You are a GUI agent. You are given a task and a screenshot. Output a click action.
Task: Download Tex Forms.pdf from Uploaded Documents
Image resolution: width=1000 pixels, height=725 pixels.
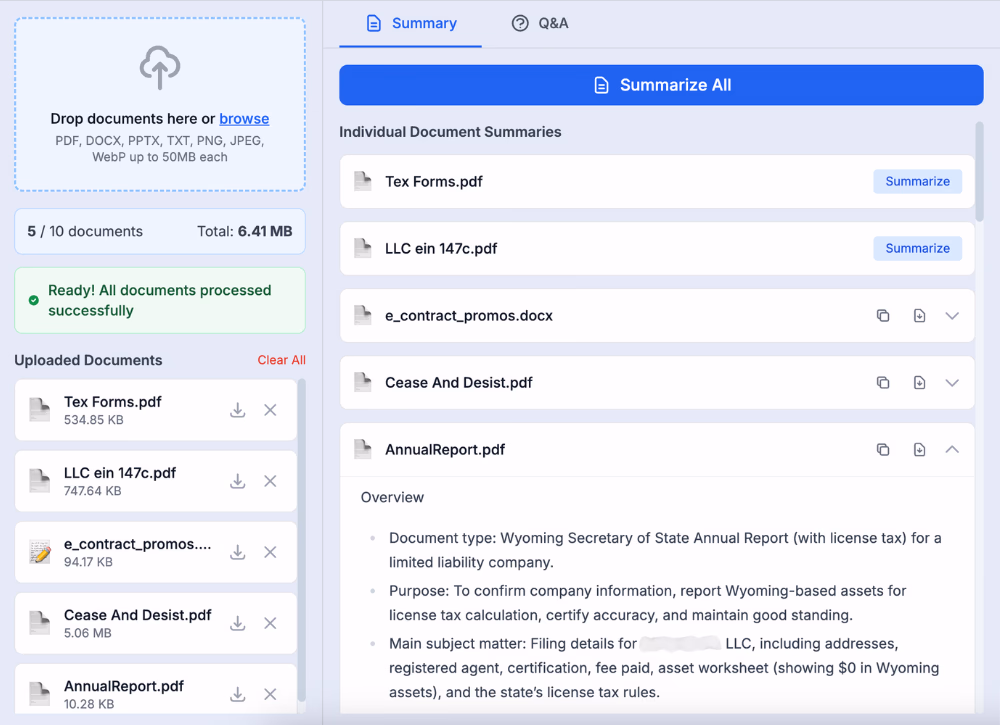point(237,410)
